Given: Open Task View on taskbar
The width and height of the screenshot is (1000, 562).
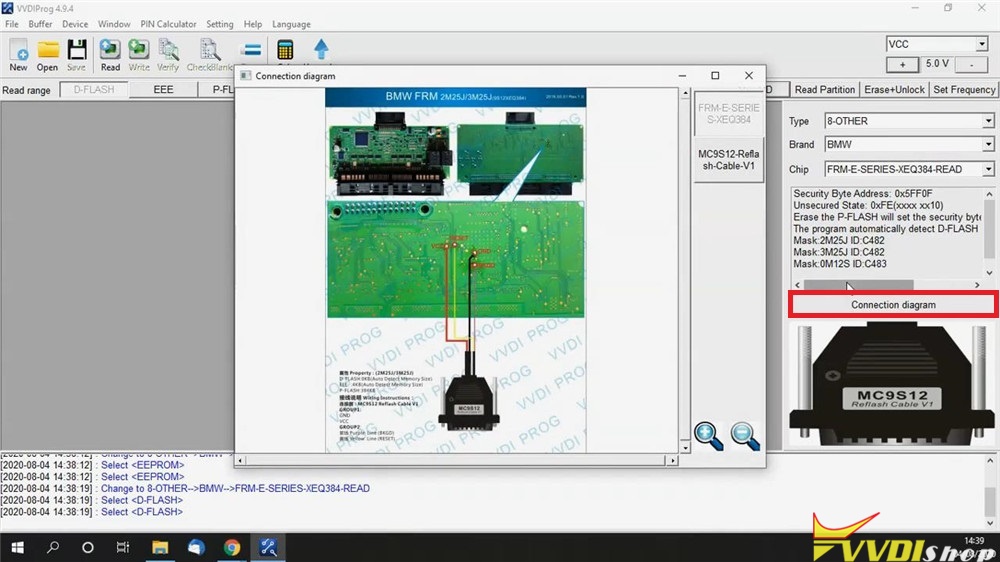Looking at the screenshot, I should [123, 547].
